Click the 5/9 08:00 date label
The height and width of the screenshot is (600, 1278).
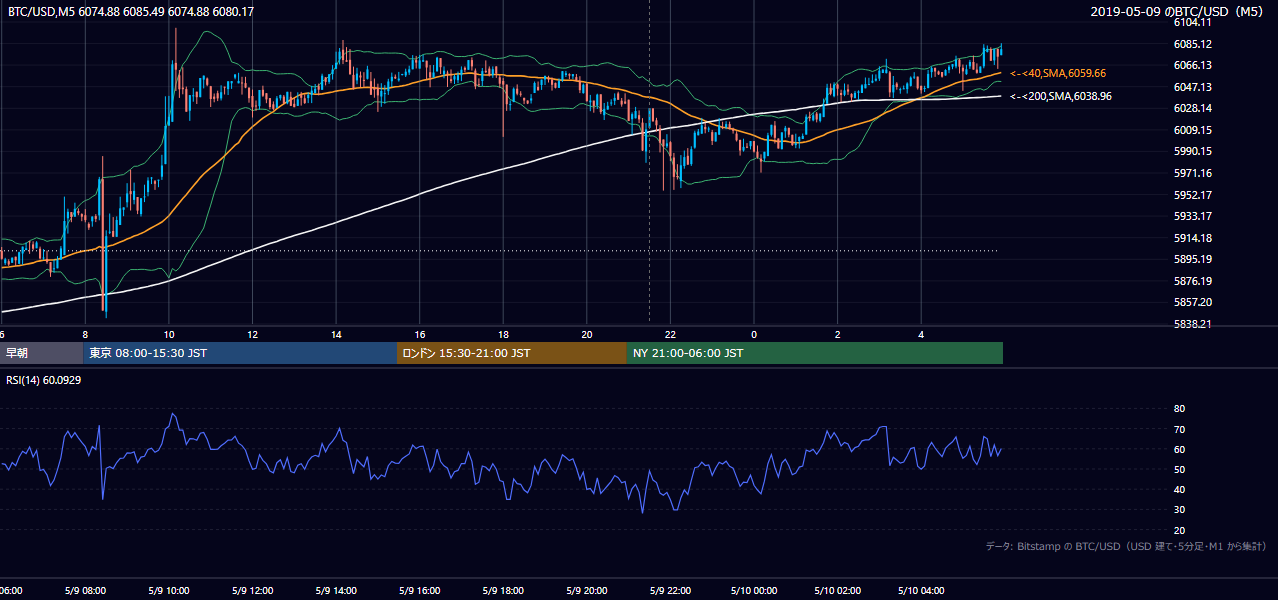84,591
